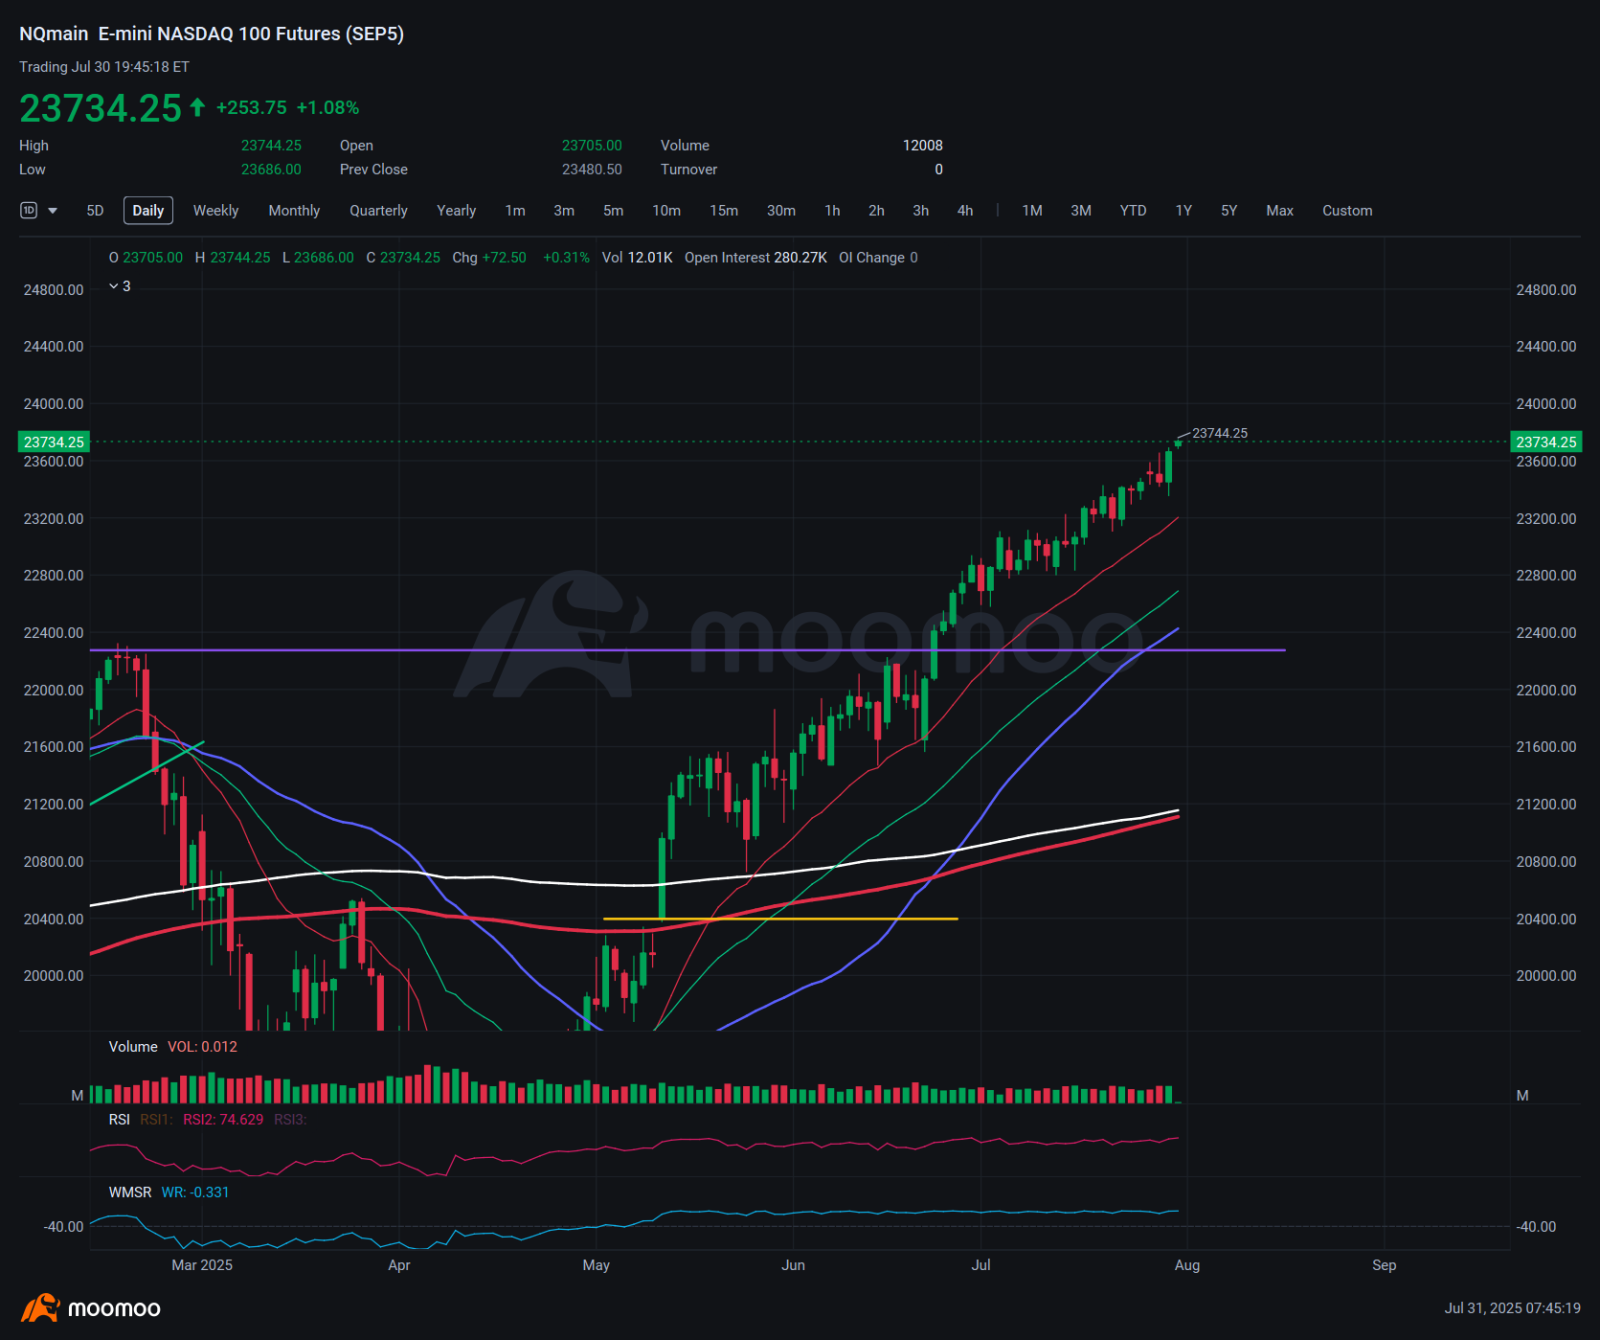Viewport: 1600px width, 1340px height.
Task: Click the Mar 2025 time axis label
Action: point(202,1265)
